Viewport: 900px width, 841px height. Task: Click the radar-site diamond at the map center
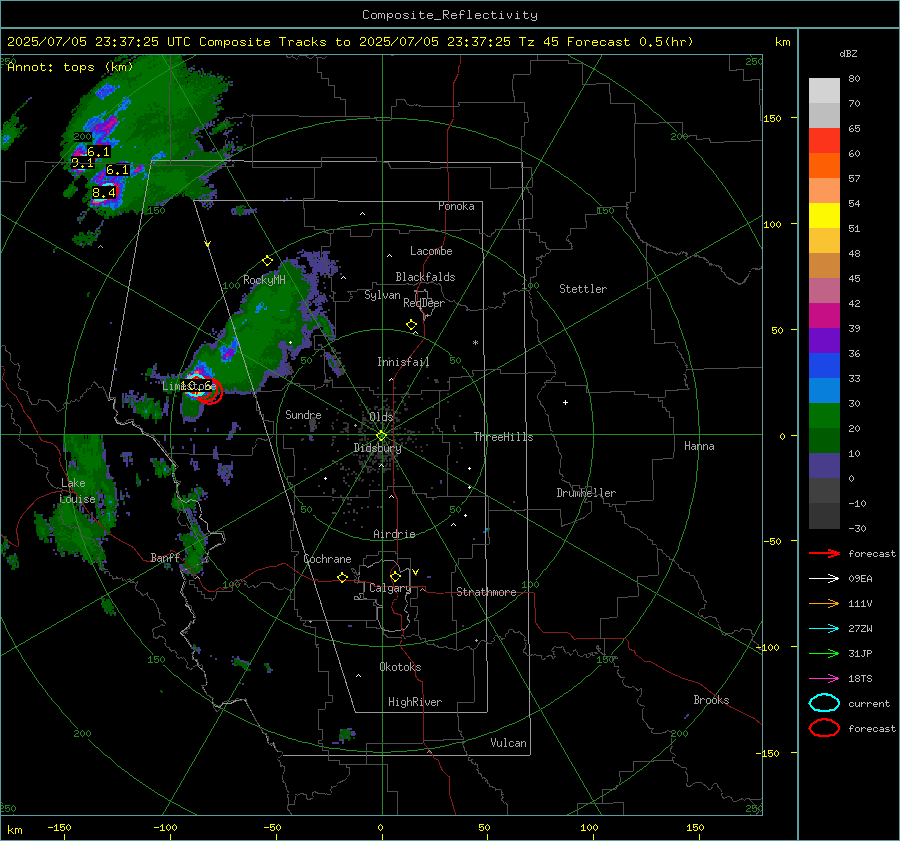[x=381, y=436]
